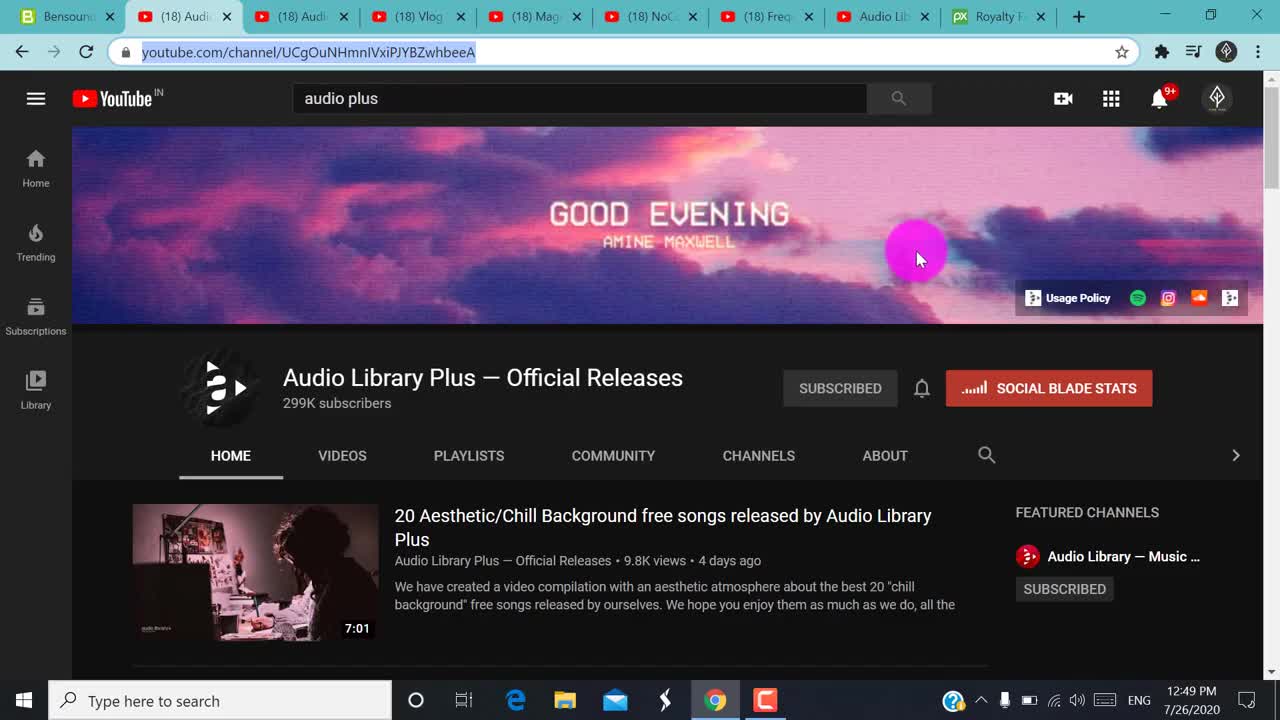Open the account avatar menu
Viewport: 1280px width, 720px height.
1217,98
